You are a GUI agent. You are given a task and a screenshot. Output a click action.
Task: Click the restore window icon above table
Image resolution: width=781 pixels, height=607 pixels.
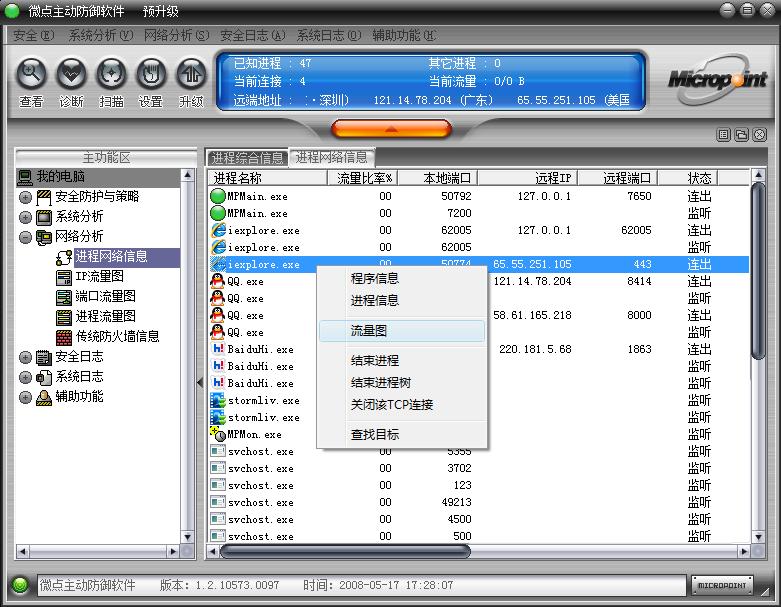click(741, 134)
